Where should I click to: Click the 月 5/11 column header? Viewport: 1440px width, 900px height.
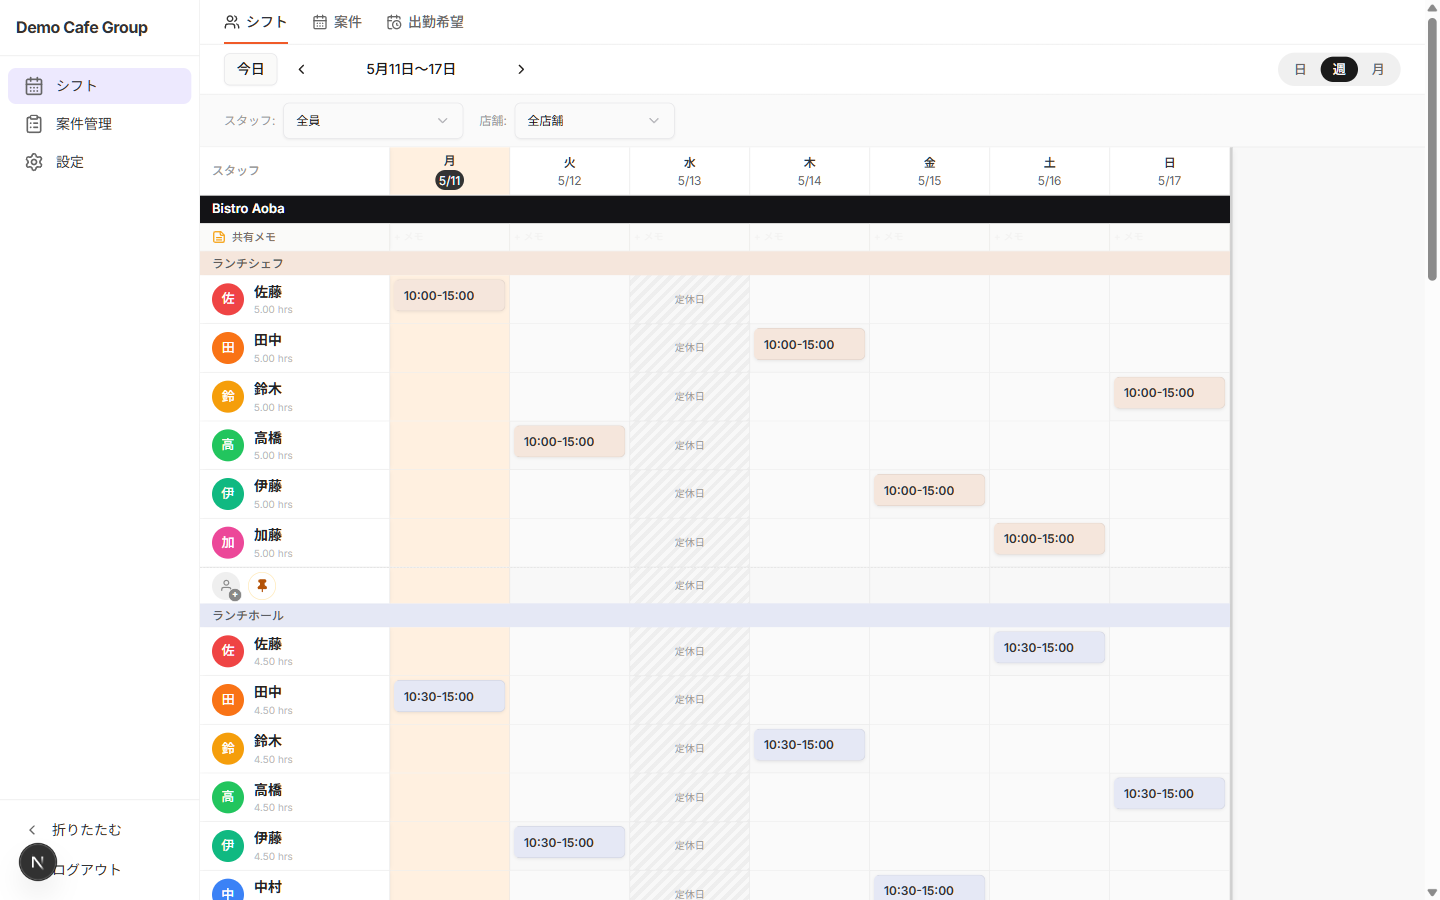(449, 172)
